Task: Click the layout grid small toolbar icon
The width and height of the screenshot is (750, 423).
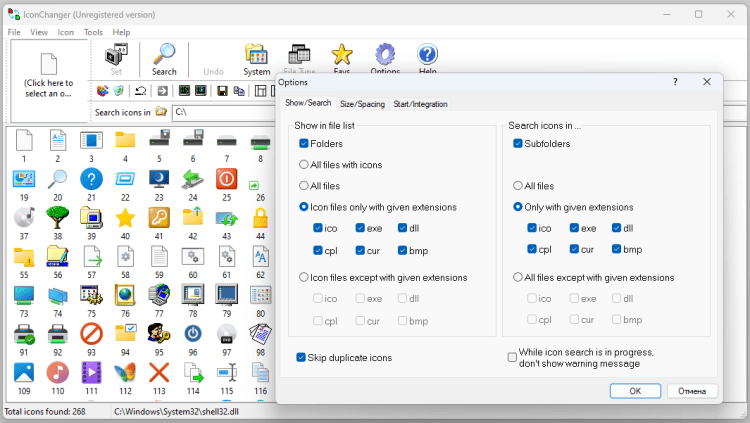Action: (260, 90)
